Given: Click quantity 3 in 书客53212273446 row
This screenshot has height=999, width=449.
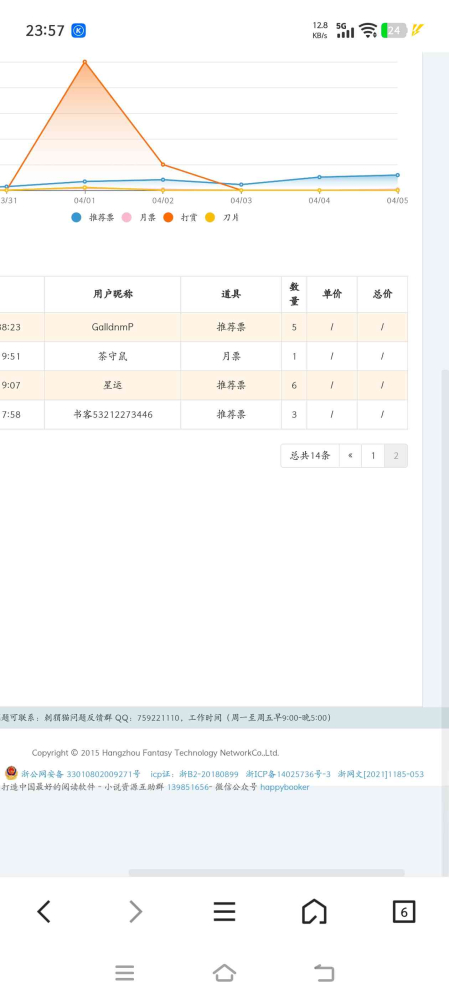Looking at the screenshot, I should click(294, 415).
